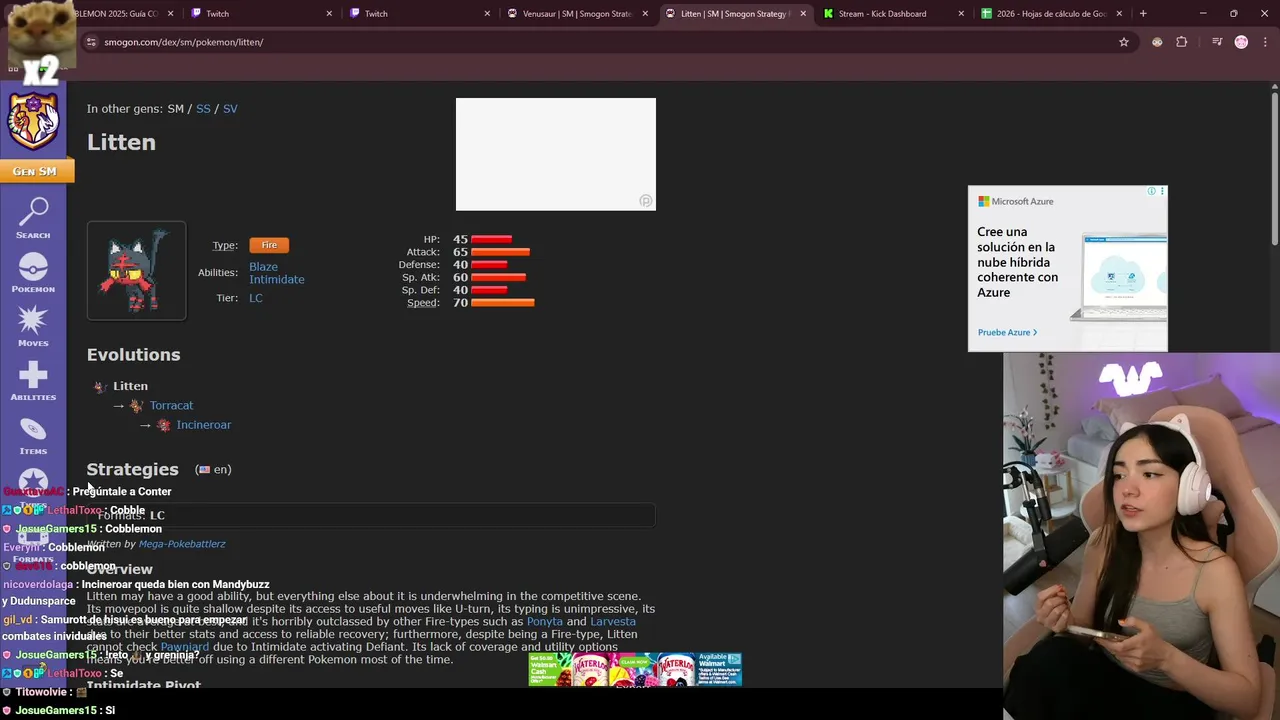
Task: Open the Ponyta link in overview
Action: pyautogui.click(x=545, y=621)
